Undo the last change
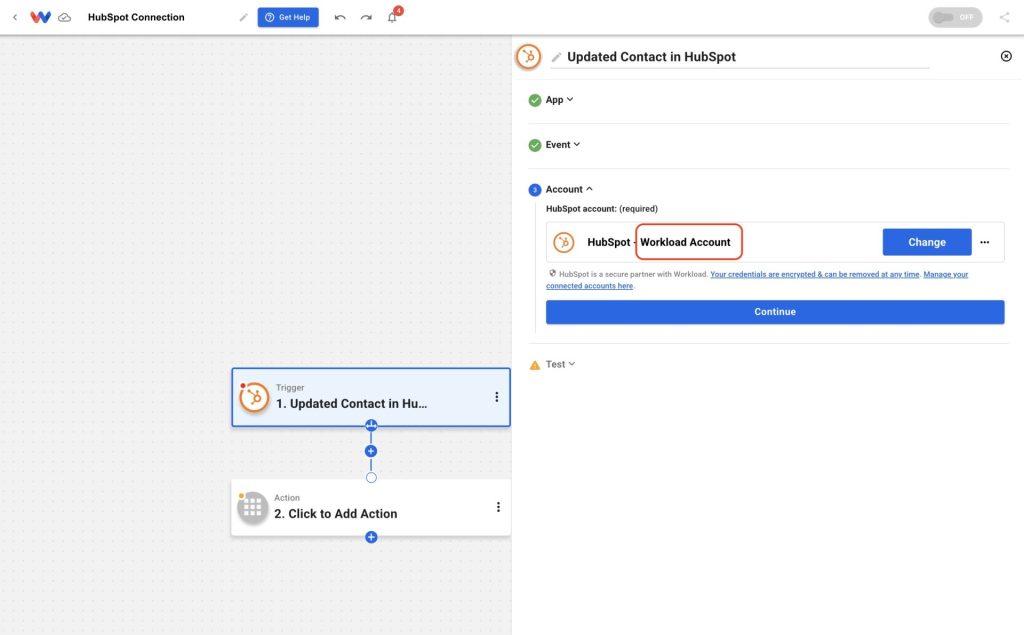Viewport: 1024px width, 635px height. (x=340, y=18)
